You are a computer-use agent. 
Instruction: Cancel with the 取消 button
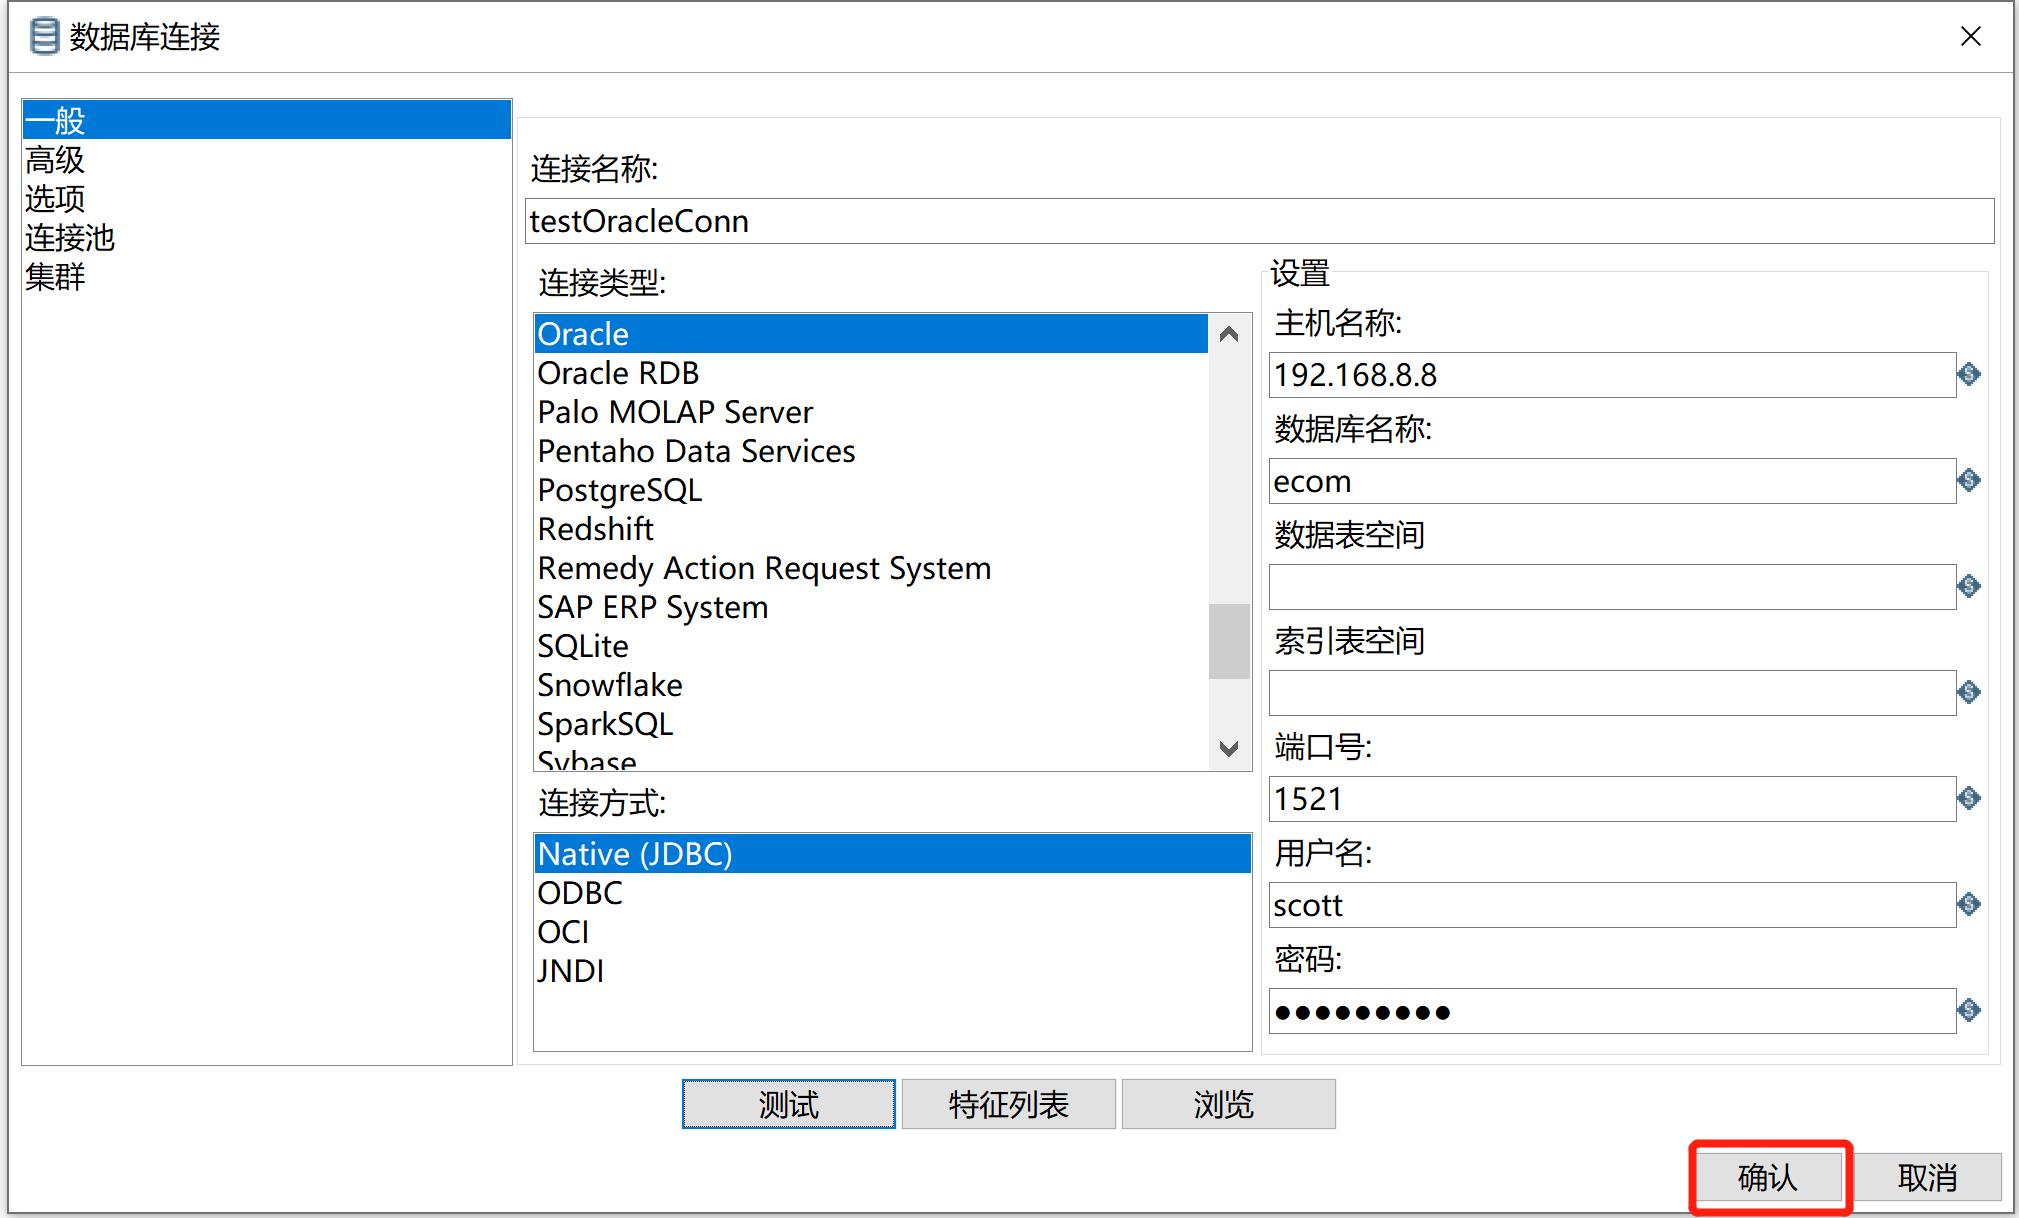point(1928,1177)
